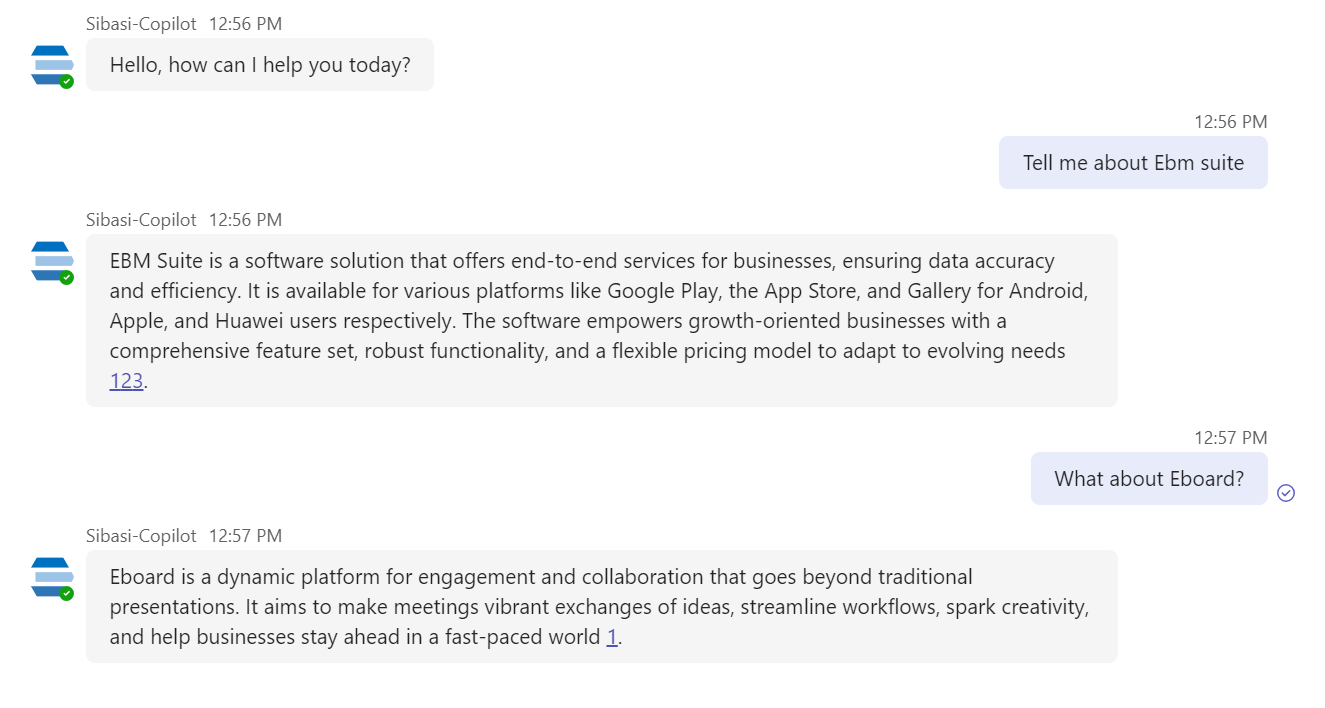Select the "What about Eboard?" message bubble
The image size is (1325, 708).
1149,479
